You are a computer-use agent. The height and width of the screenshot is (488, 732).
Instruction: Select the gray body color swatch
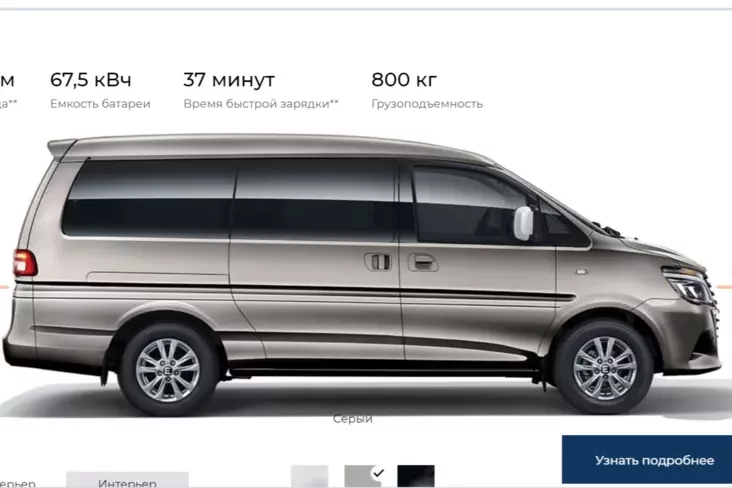click(363, 476)
